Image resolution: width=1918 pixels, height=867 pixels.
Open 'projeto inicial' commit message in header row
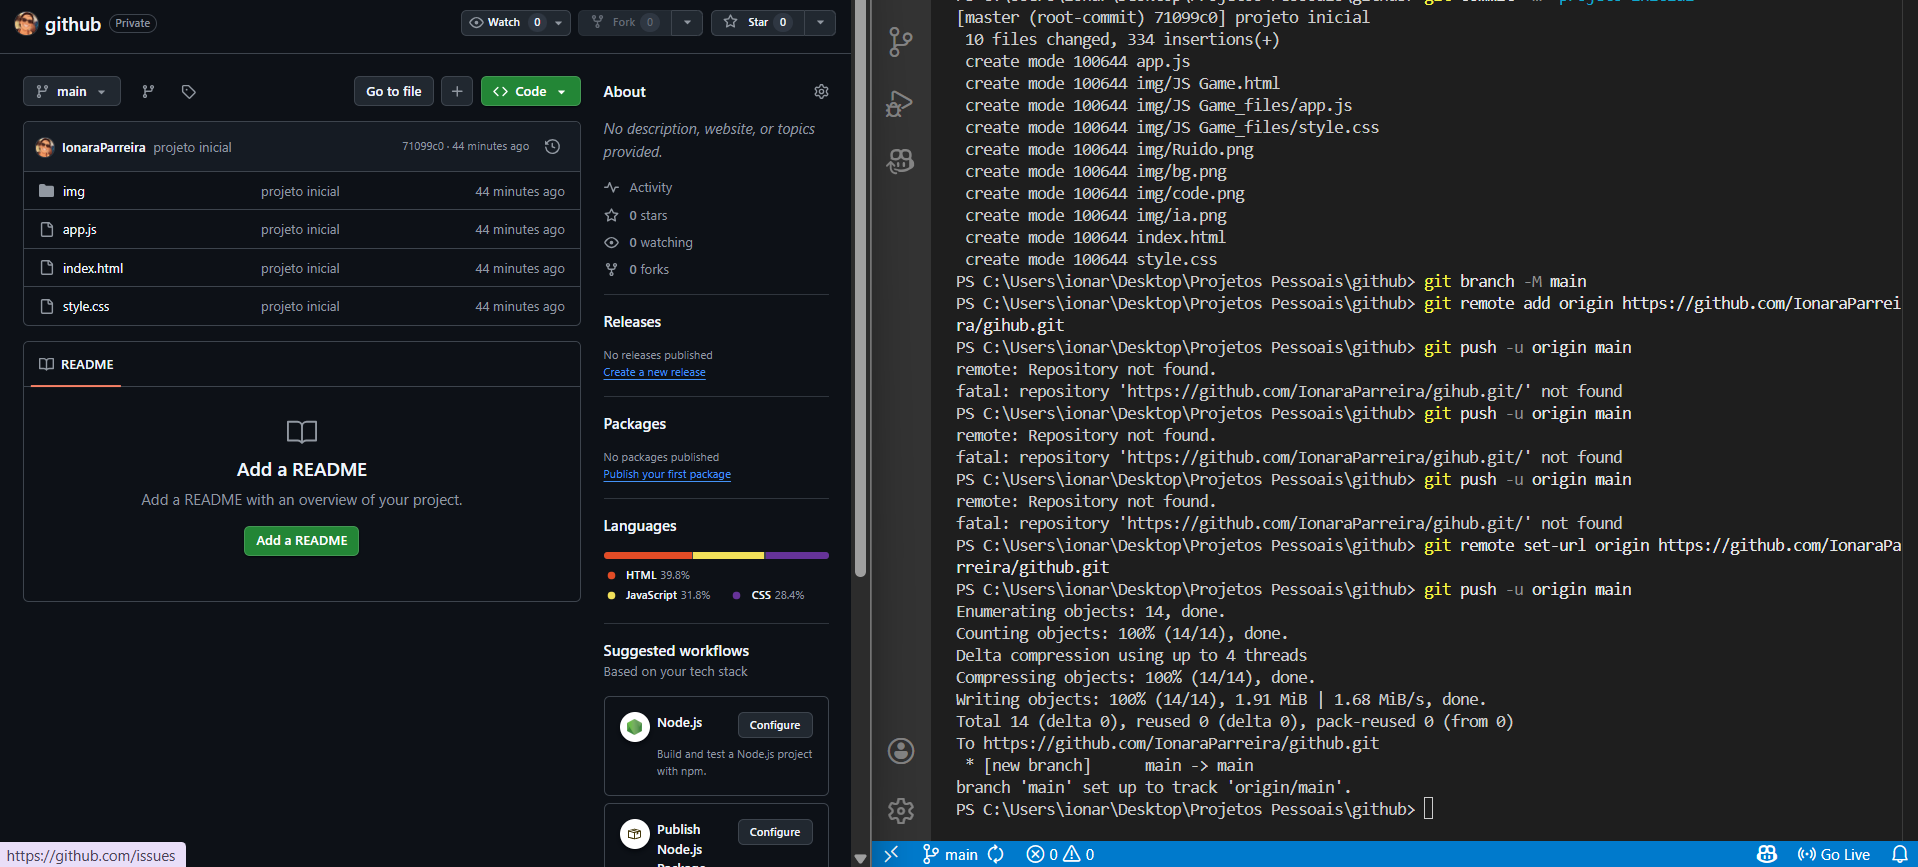point(192,147)
